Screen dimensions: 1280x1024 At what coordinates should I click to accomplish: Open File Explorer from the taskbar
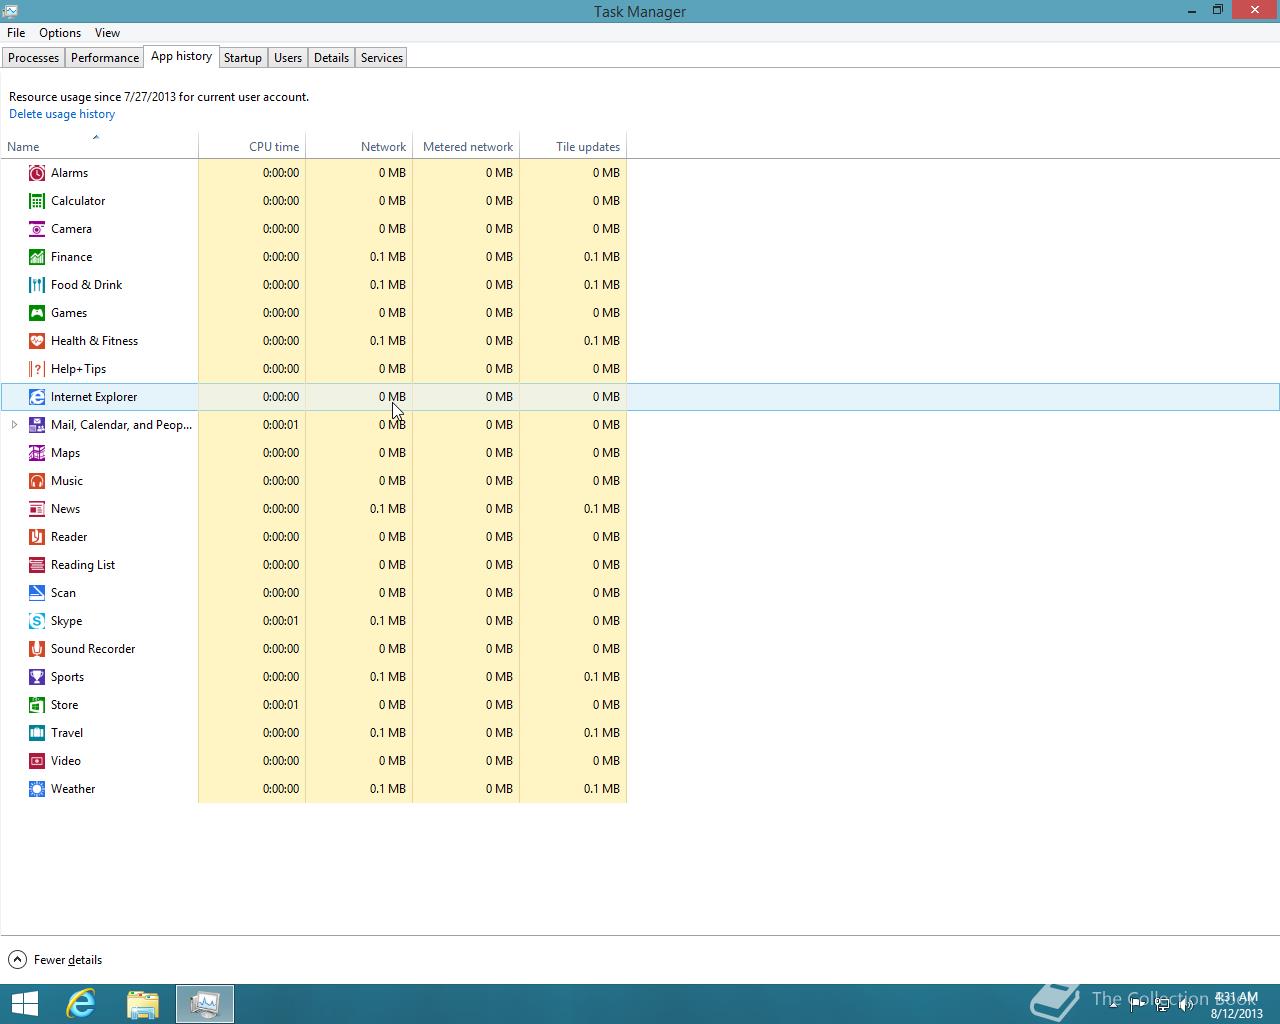pyautogui.click(x=143, y=1004)
